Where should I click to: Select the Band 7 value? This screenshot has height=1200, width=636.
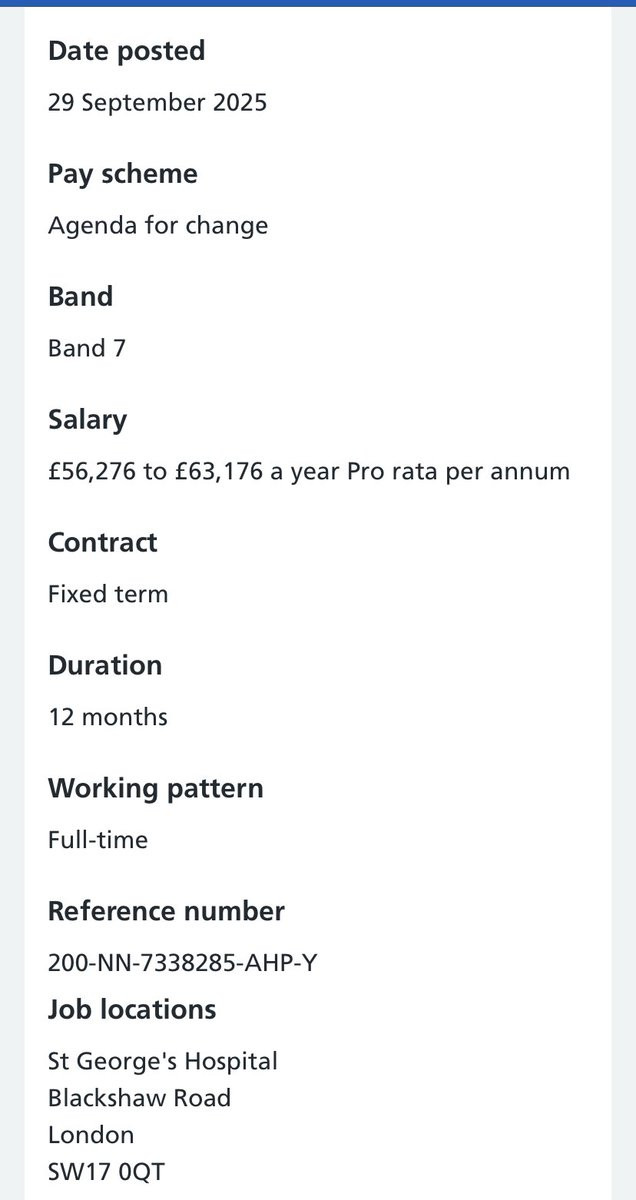(x=87, y=348)
